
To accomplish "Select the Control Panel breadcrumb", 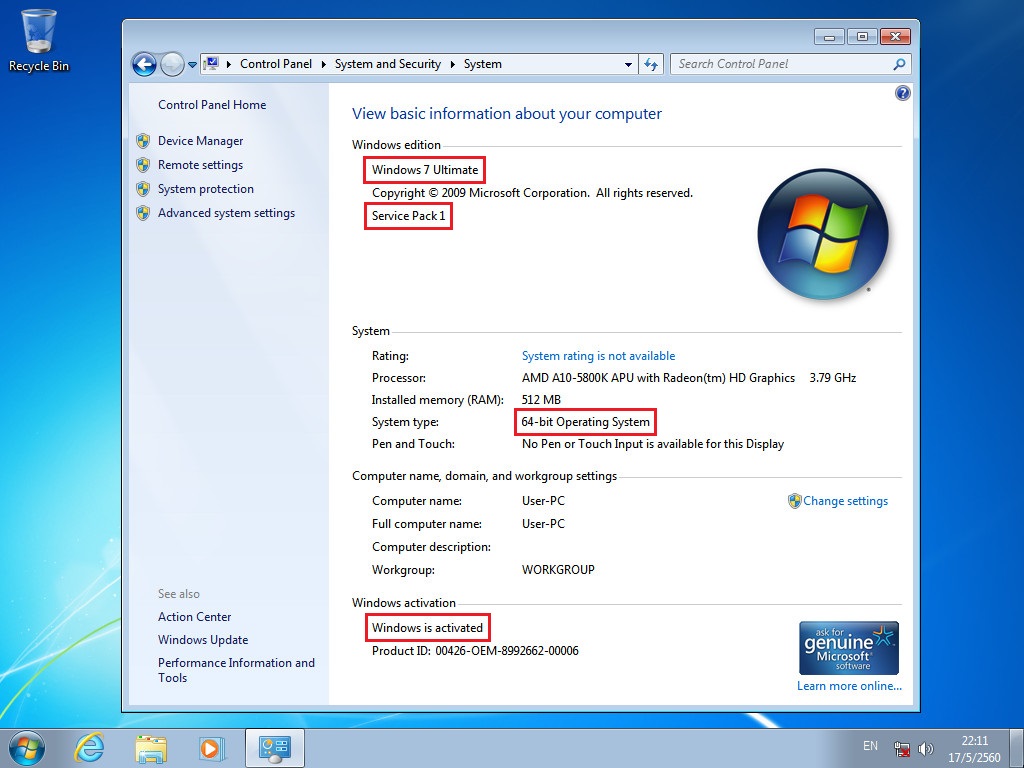I will point(276,64).
